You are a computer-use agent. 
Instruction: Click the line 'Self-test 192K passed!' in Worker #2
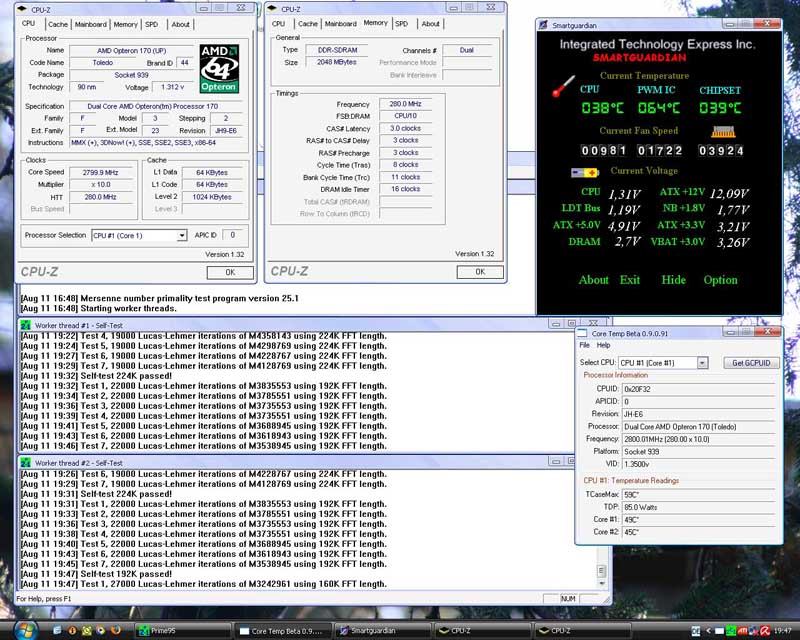pos(96,574)
